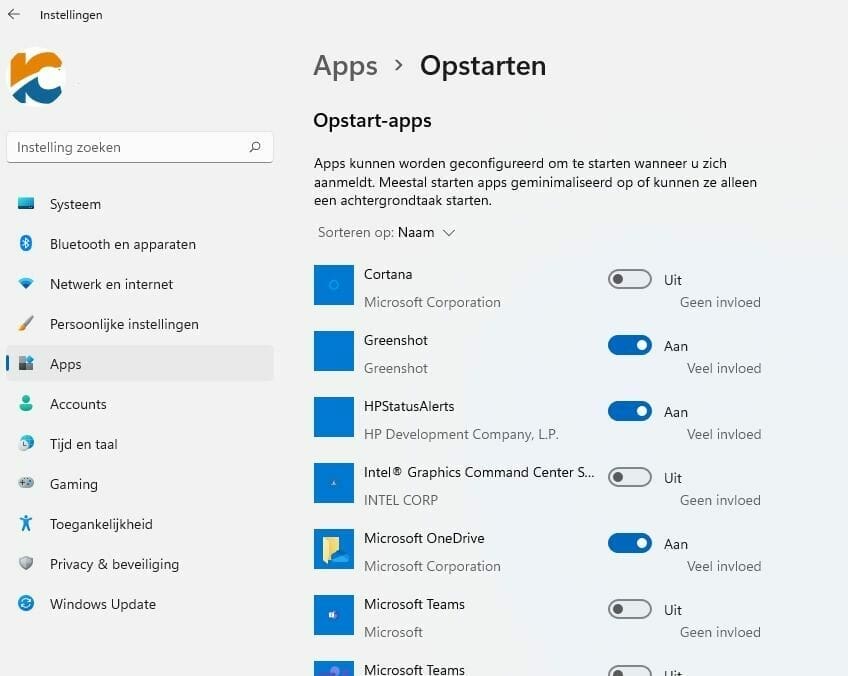The image size is (848, 676).
Task: Click the Microsoft Teams icon above the last row
Action: point(334,615)
